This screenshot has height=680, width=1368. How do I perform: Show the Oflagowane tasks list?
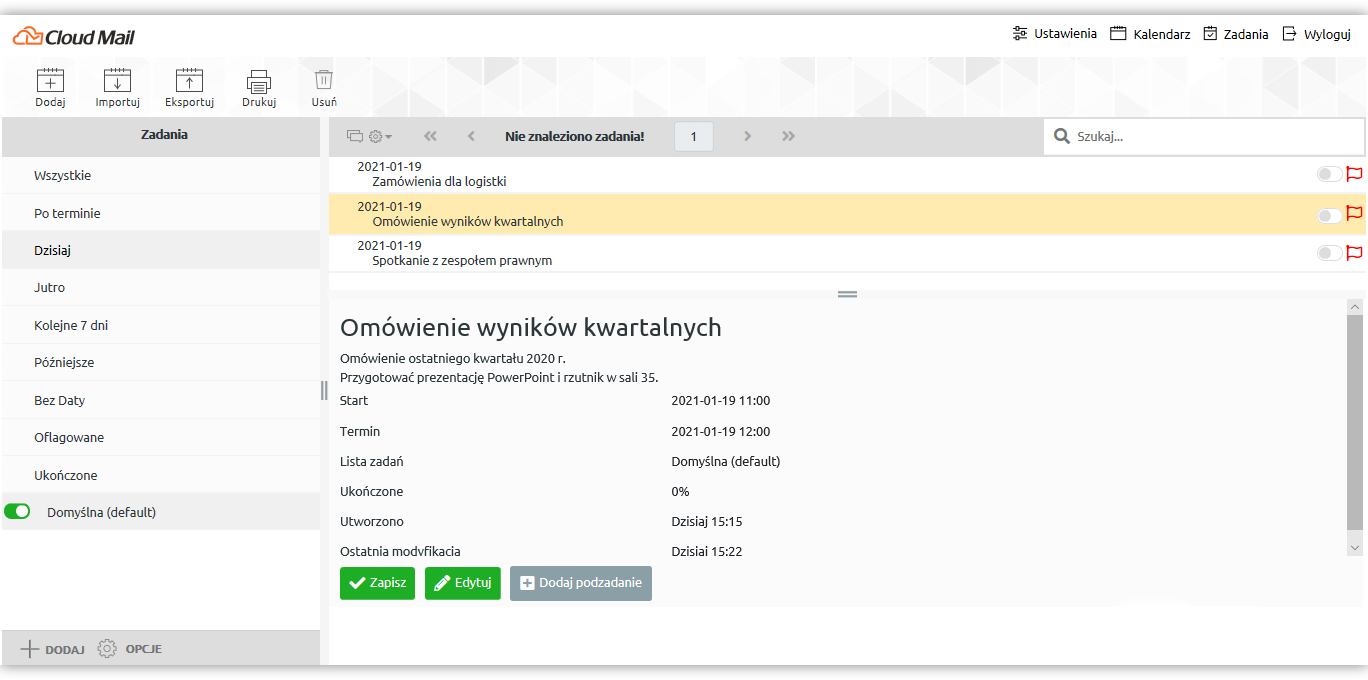[69, 437]
